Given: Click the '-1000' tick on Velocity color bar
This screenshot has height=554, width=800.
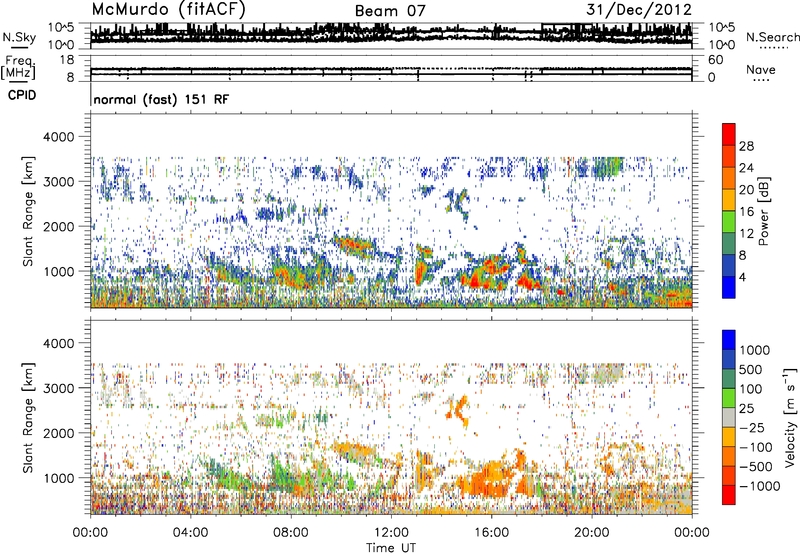Looking at the screenshot, I should coord(760,486).
